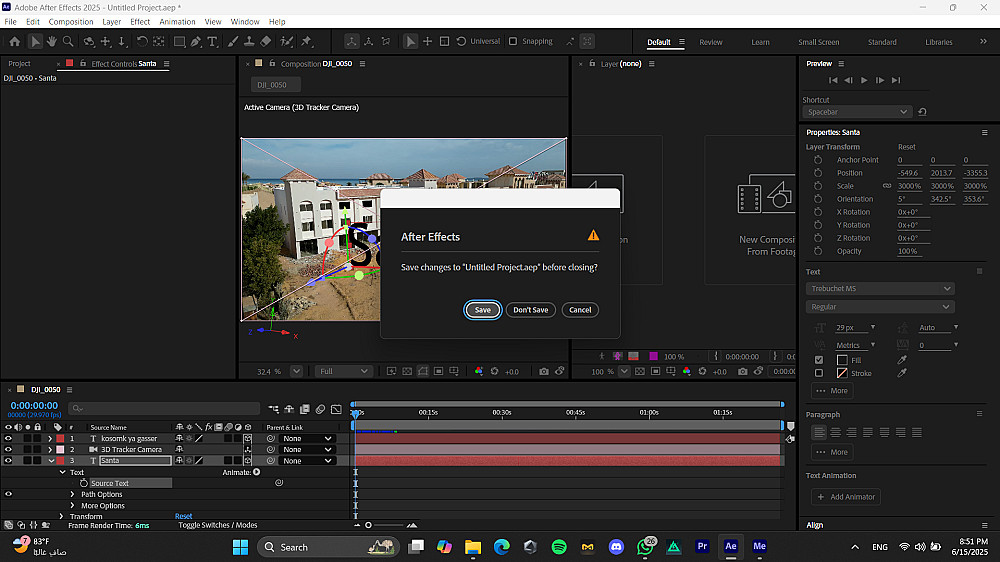Viewport: 1000px width, 562px height.
Task: Click Play in the Preview panel
Action: (865, 80)
